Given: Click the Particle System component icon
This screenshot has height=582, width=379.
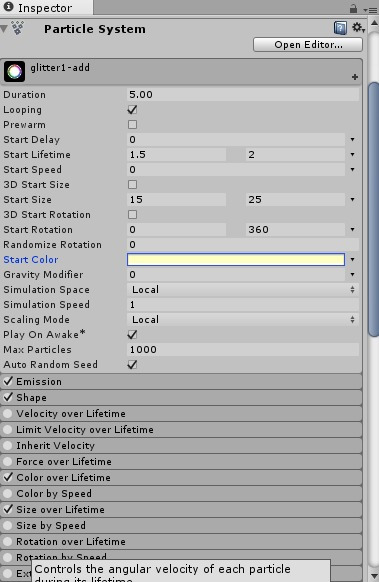Looking at the screenshot, I should [x=17, y=28].
